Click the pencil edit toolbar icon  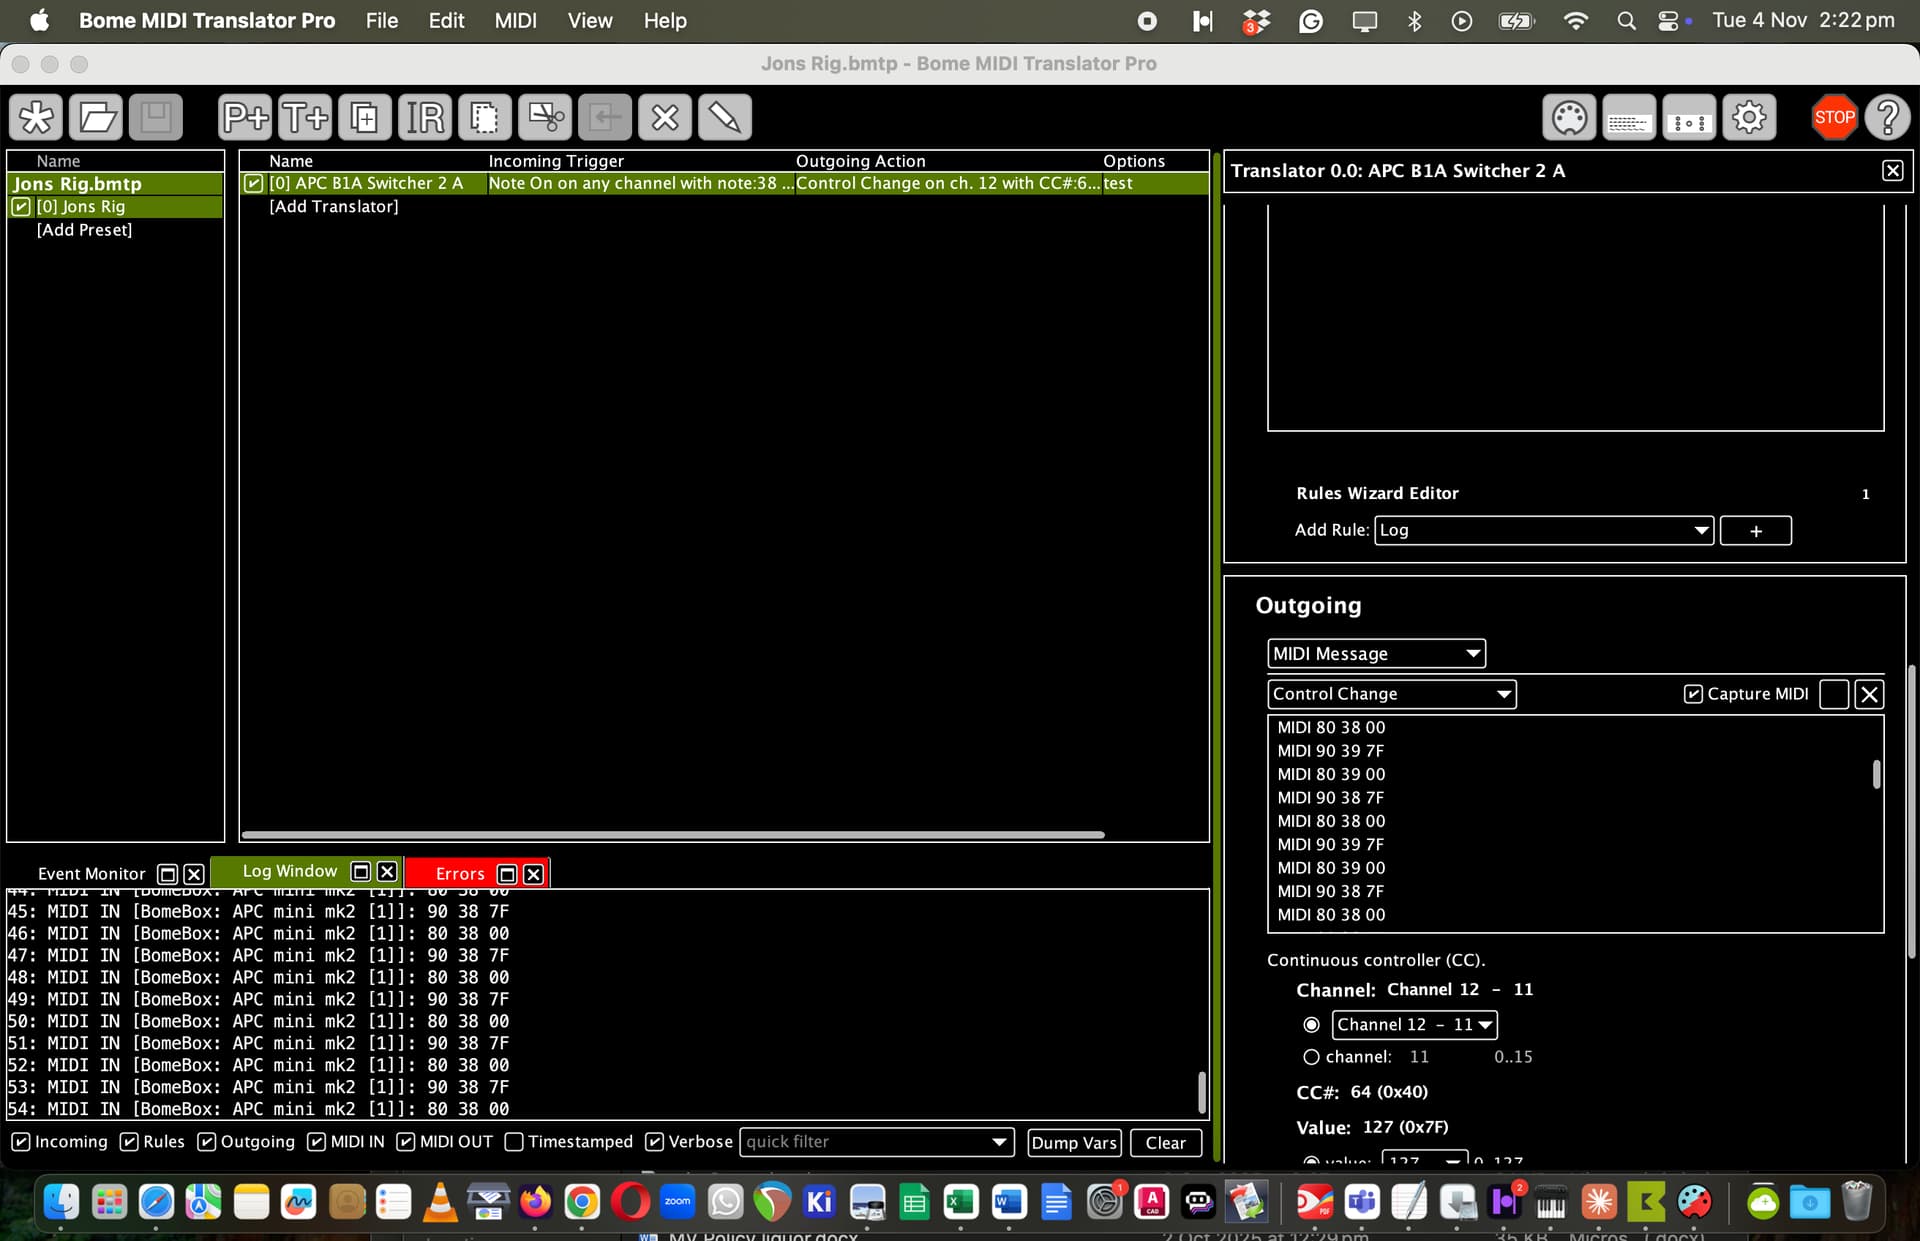point(725,117)
